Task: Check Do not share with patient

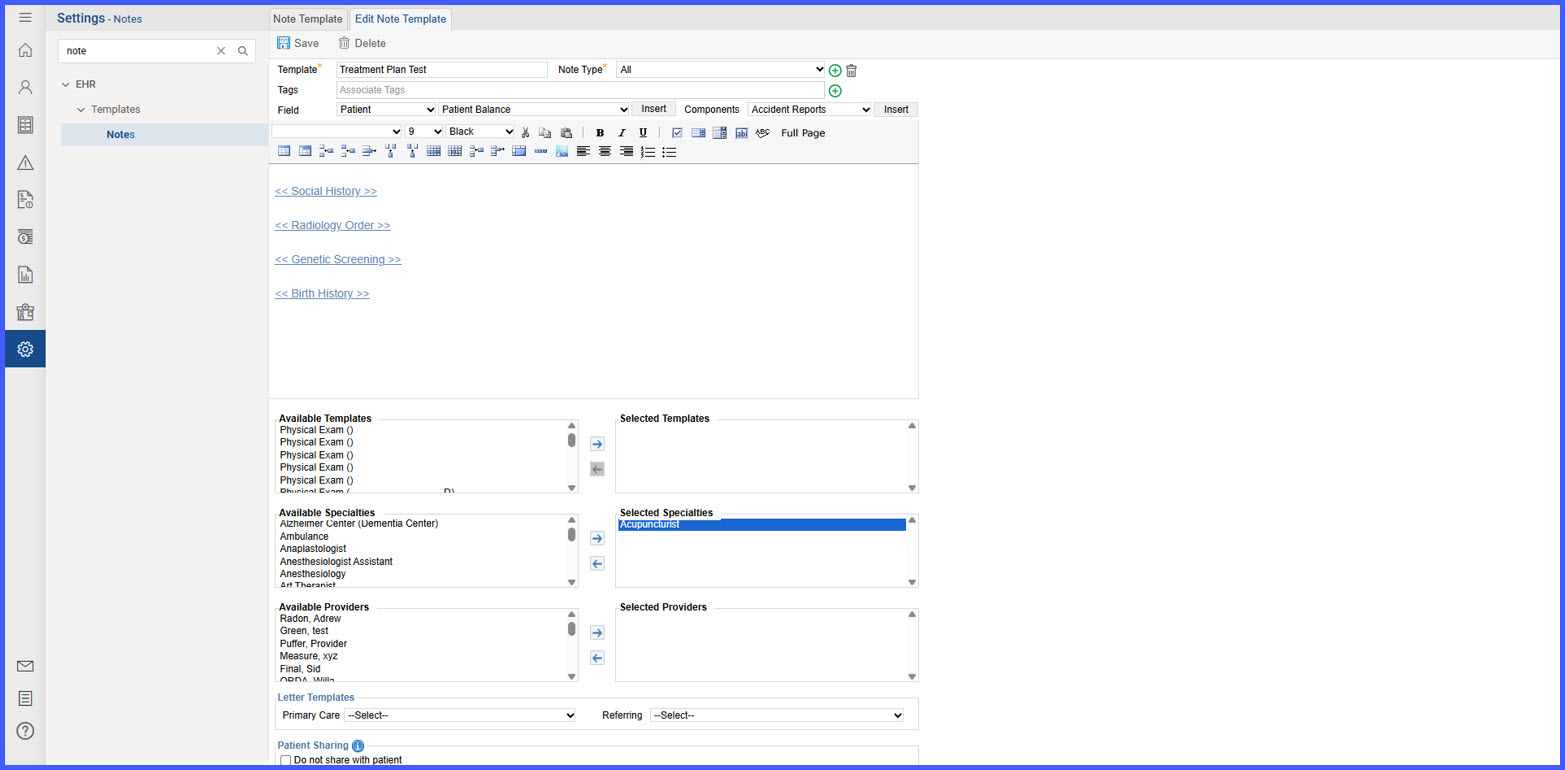Action: click(286, 761)
